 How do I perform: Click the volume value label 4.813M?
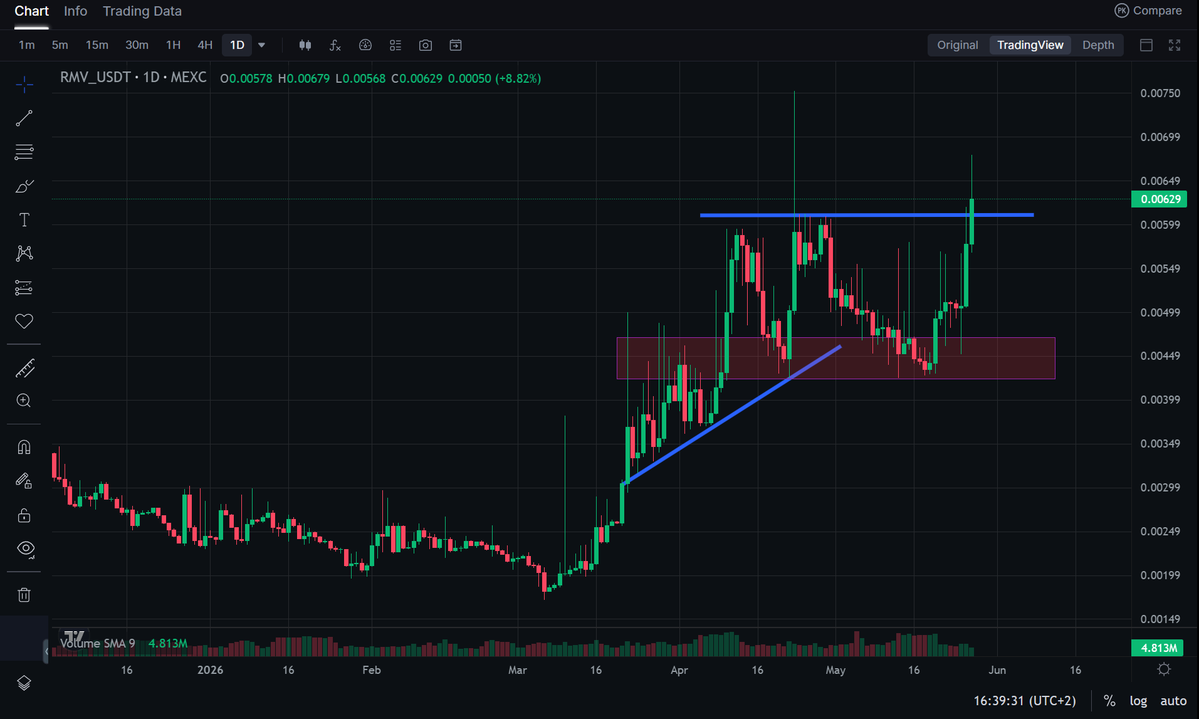[x=1157, y=648]
